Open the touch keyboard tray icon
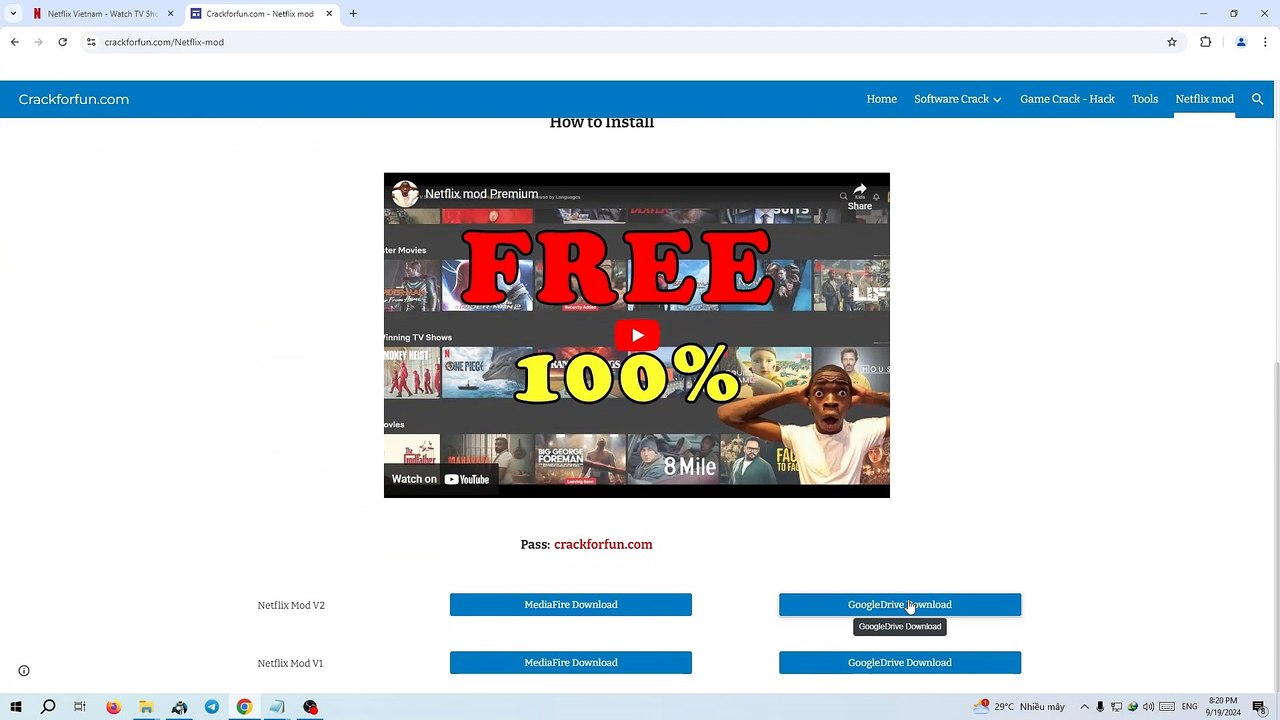This screenshot has height=720, width=1280. 1165,707
